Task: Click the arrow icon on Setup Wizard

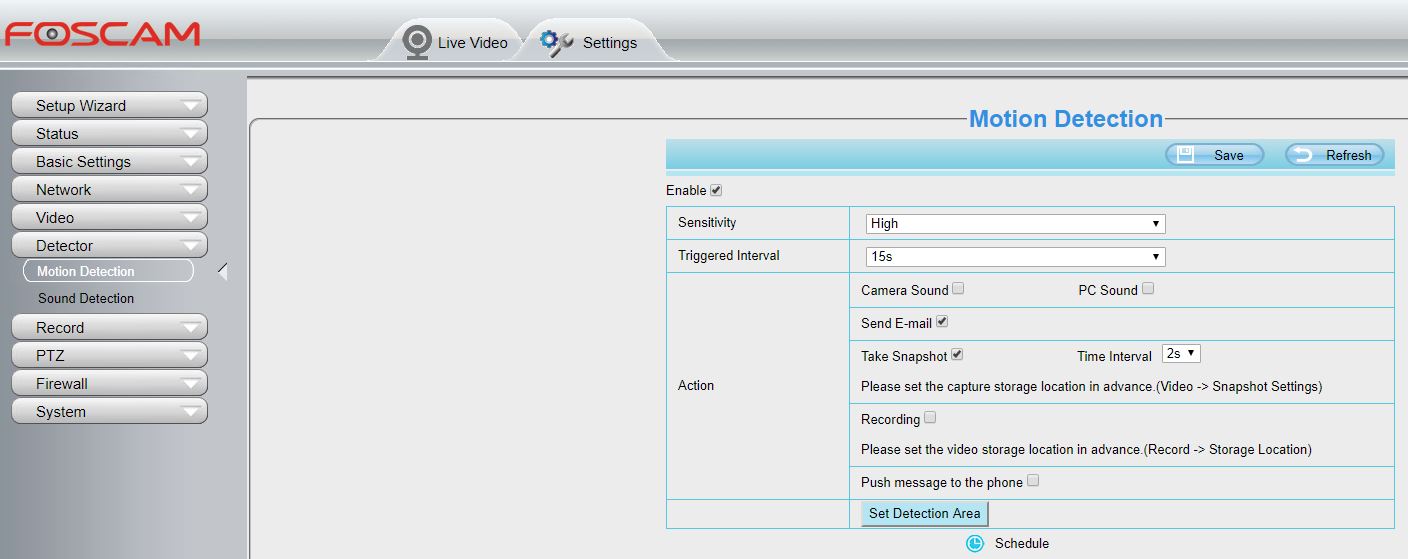Action: (190, 106)
